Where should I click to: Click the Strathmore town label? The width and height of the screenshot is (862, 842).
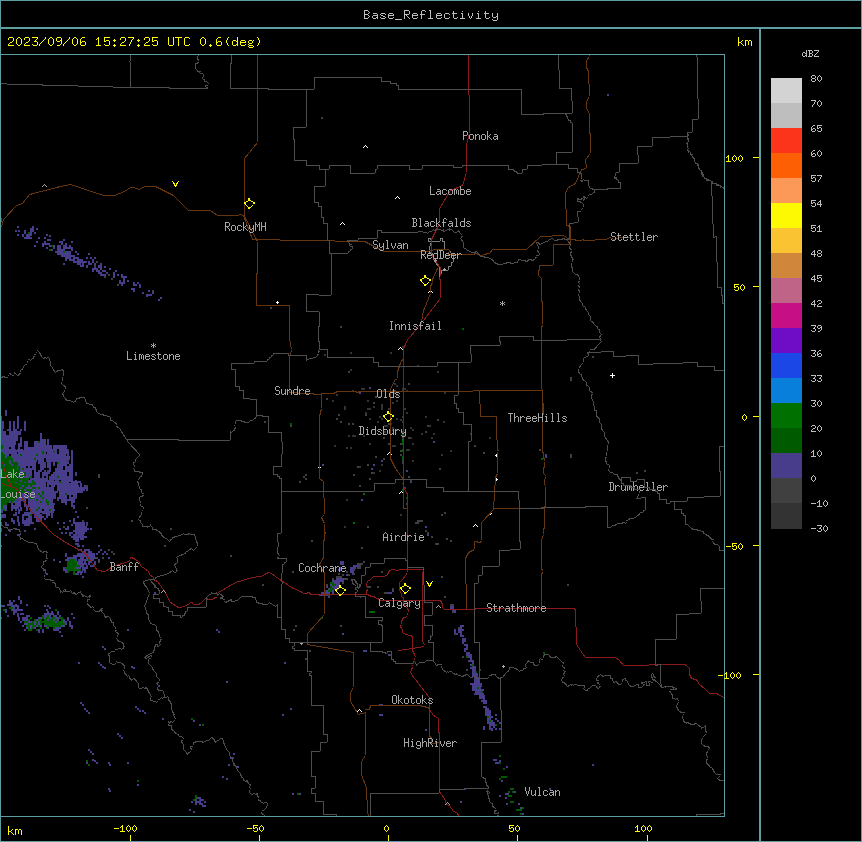[x=516, y=608]
